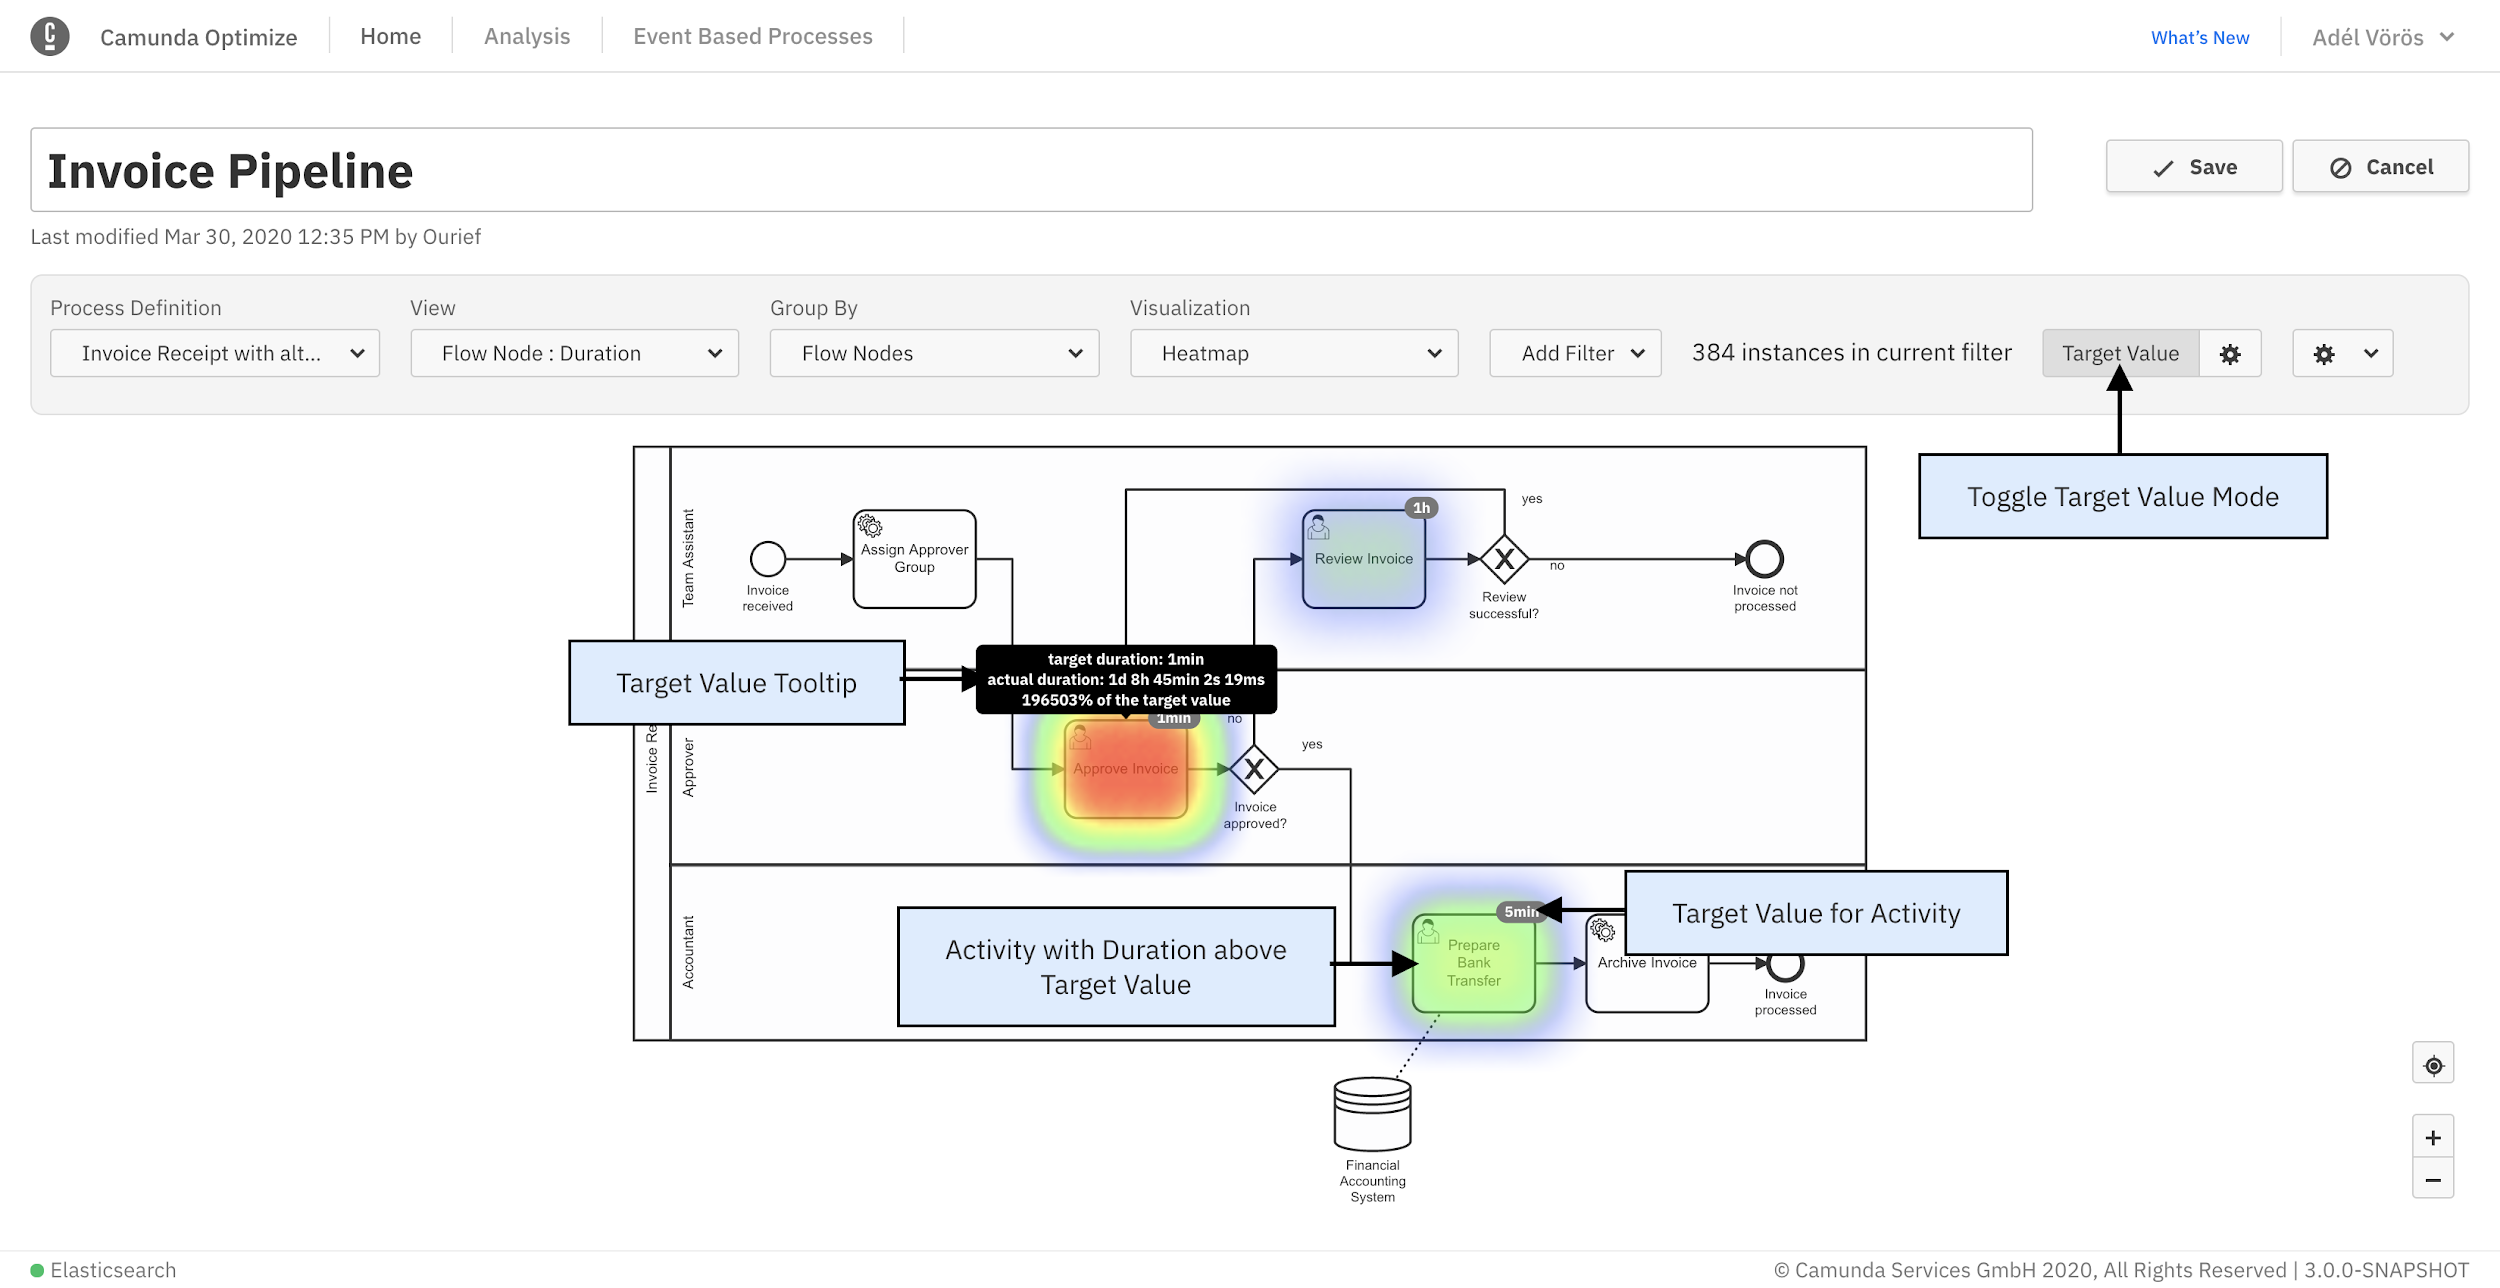Go to the Analysis tab
Screen dimensions: 2500x1288
[x=527, y=37]
